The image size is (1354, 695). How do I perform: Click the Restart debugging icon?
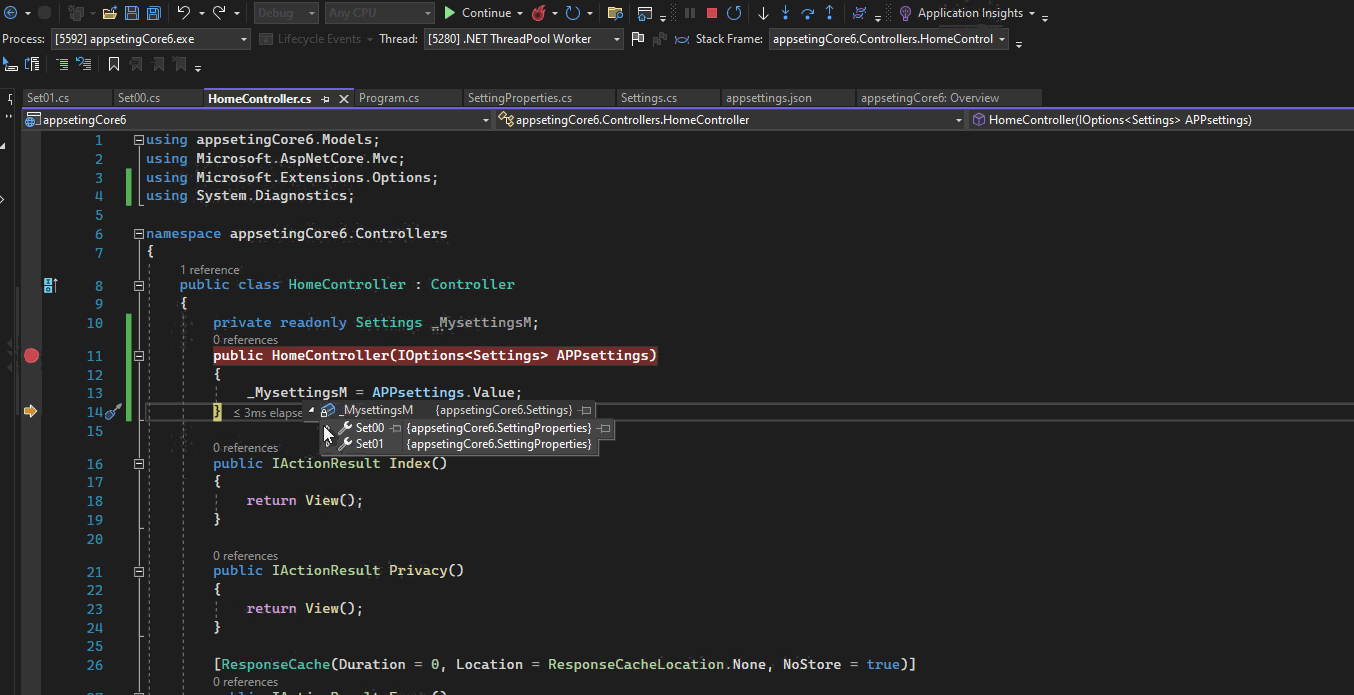[x=735, y=13]
